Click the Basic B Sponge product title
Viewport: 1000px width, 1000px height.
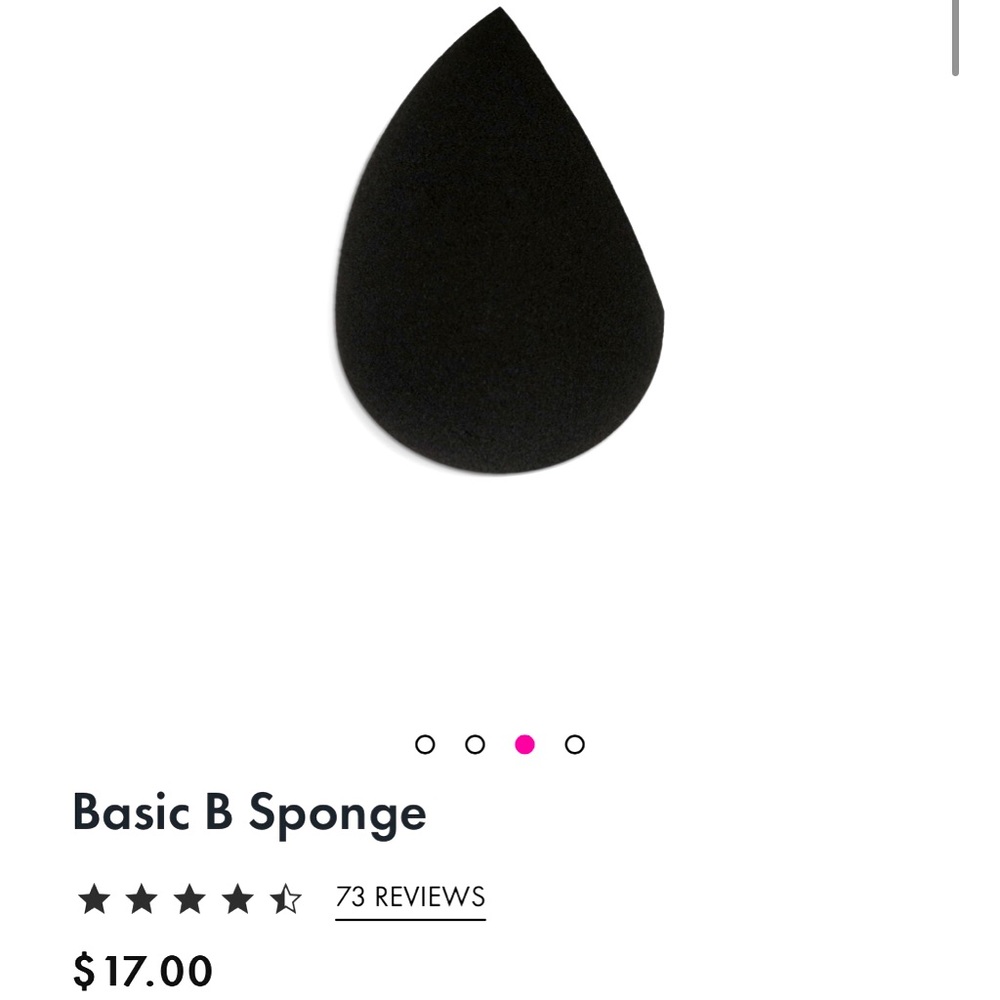coord(251,813)
